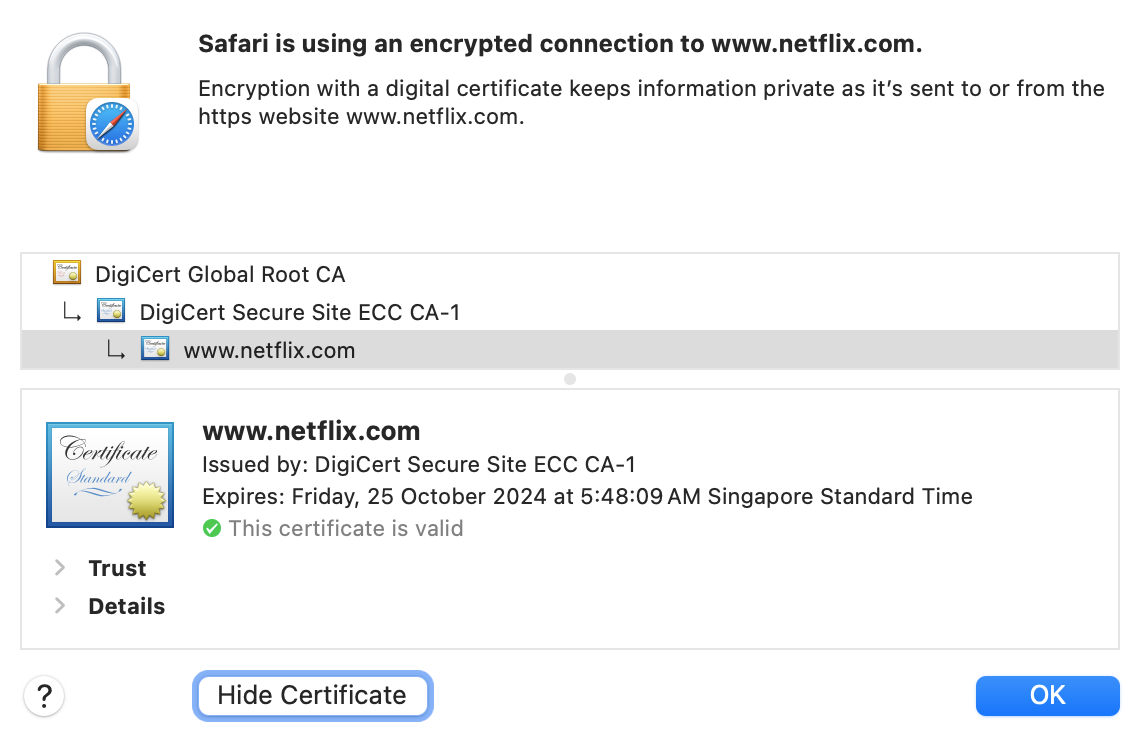Viewport: 1140px width, 740px height.
Task: Expand the Trust section chevron
Action: pos(60,568)
